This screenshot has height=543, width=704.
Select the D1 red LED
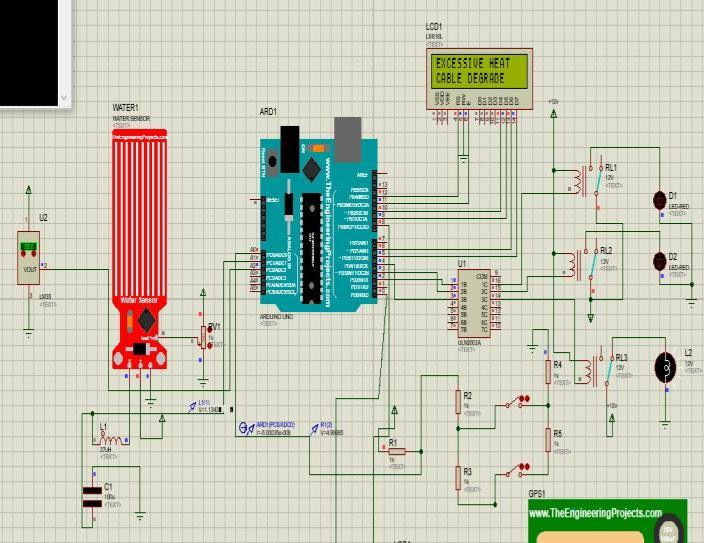[659, 200]
